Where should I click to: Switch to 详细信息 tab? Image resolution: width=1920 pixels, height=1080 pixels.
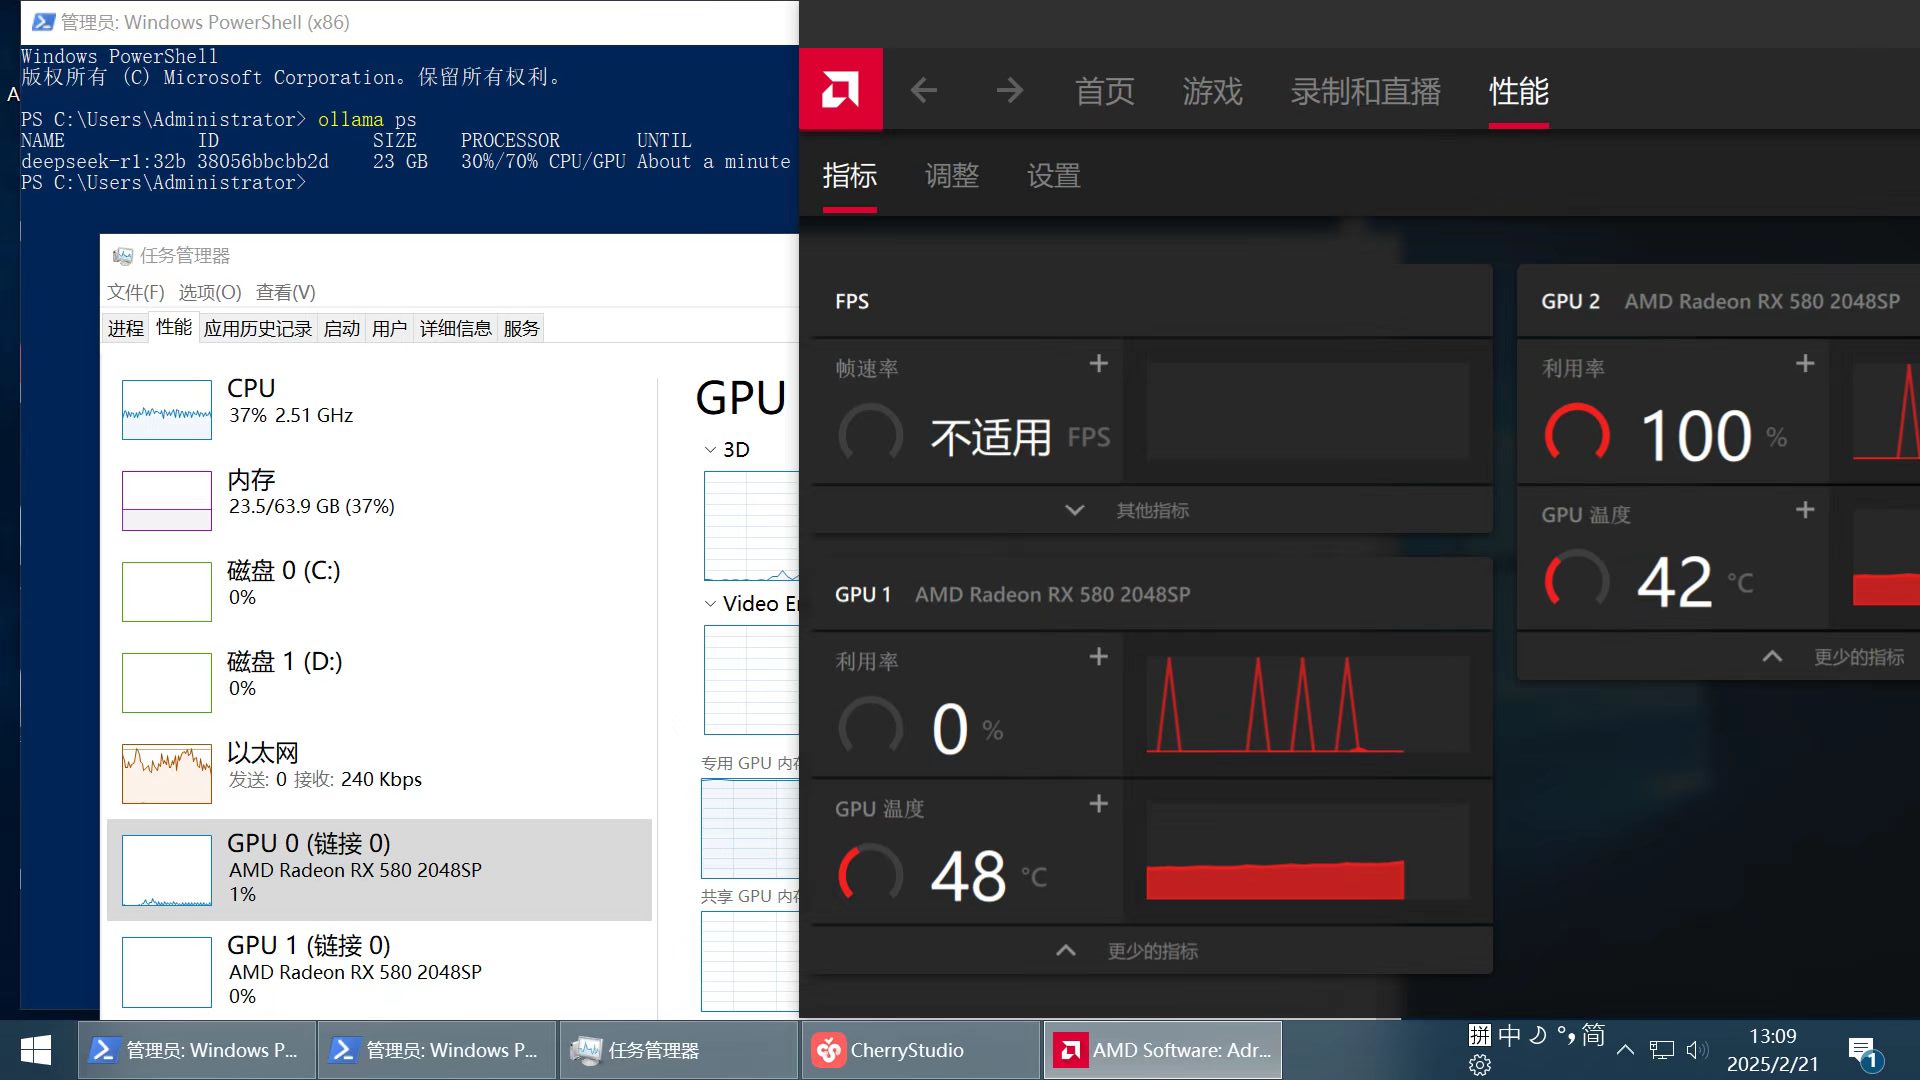coord(456,328)
